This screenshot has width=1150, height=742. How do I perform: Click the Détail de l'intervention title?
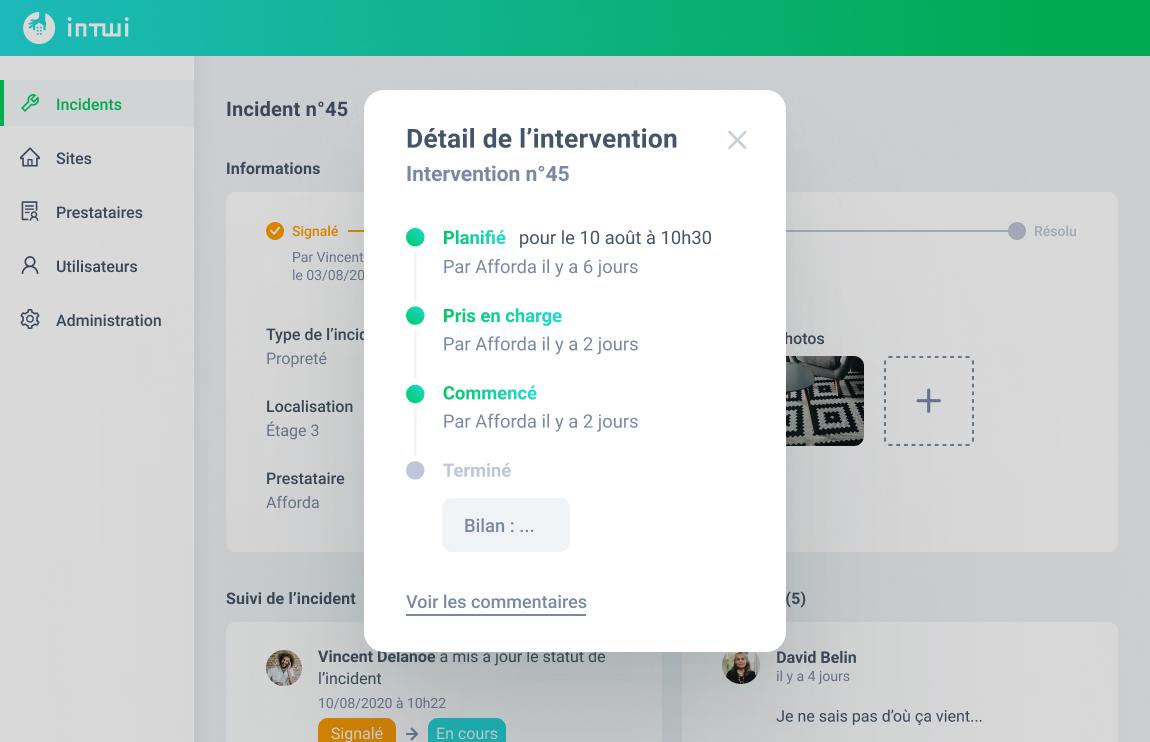[542, 139]
